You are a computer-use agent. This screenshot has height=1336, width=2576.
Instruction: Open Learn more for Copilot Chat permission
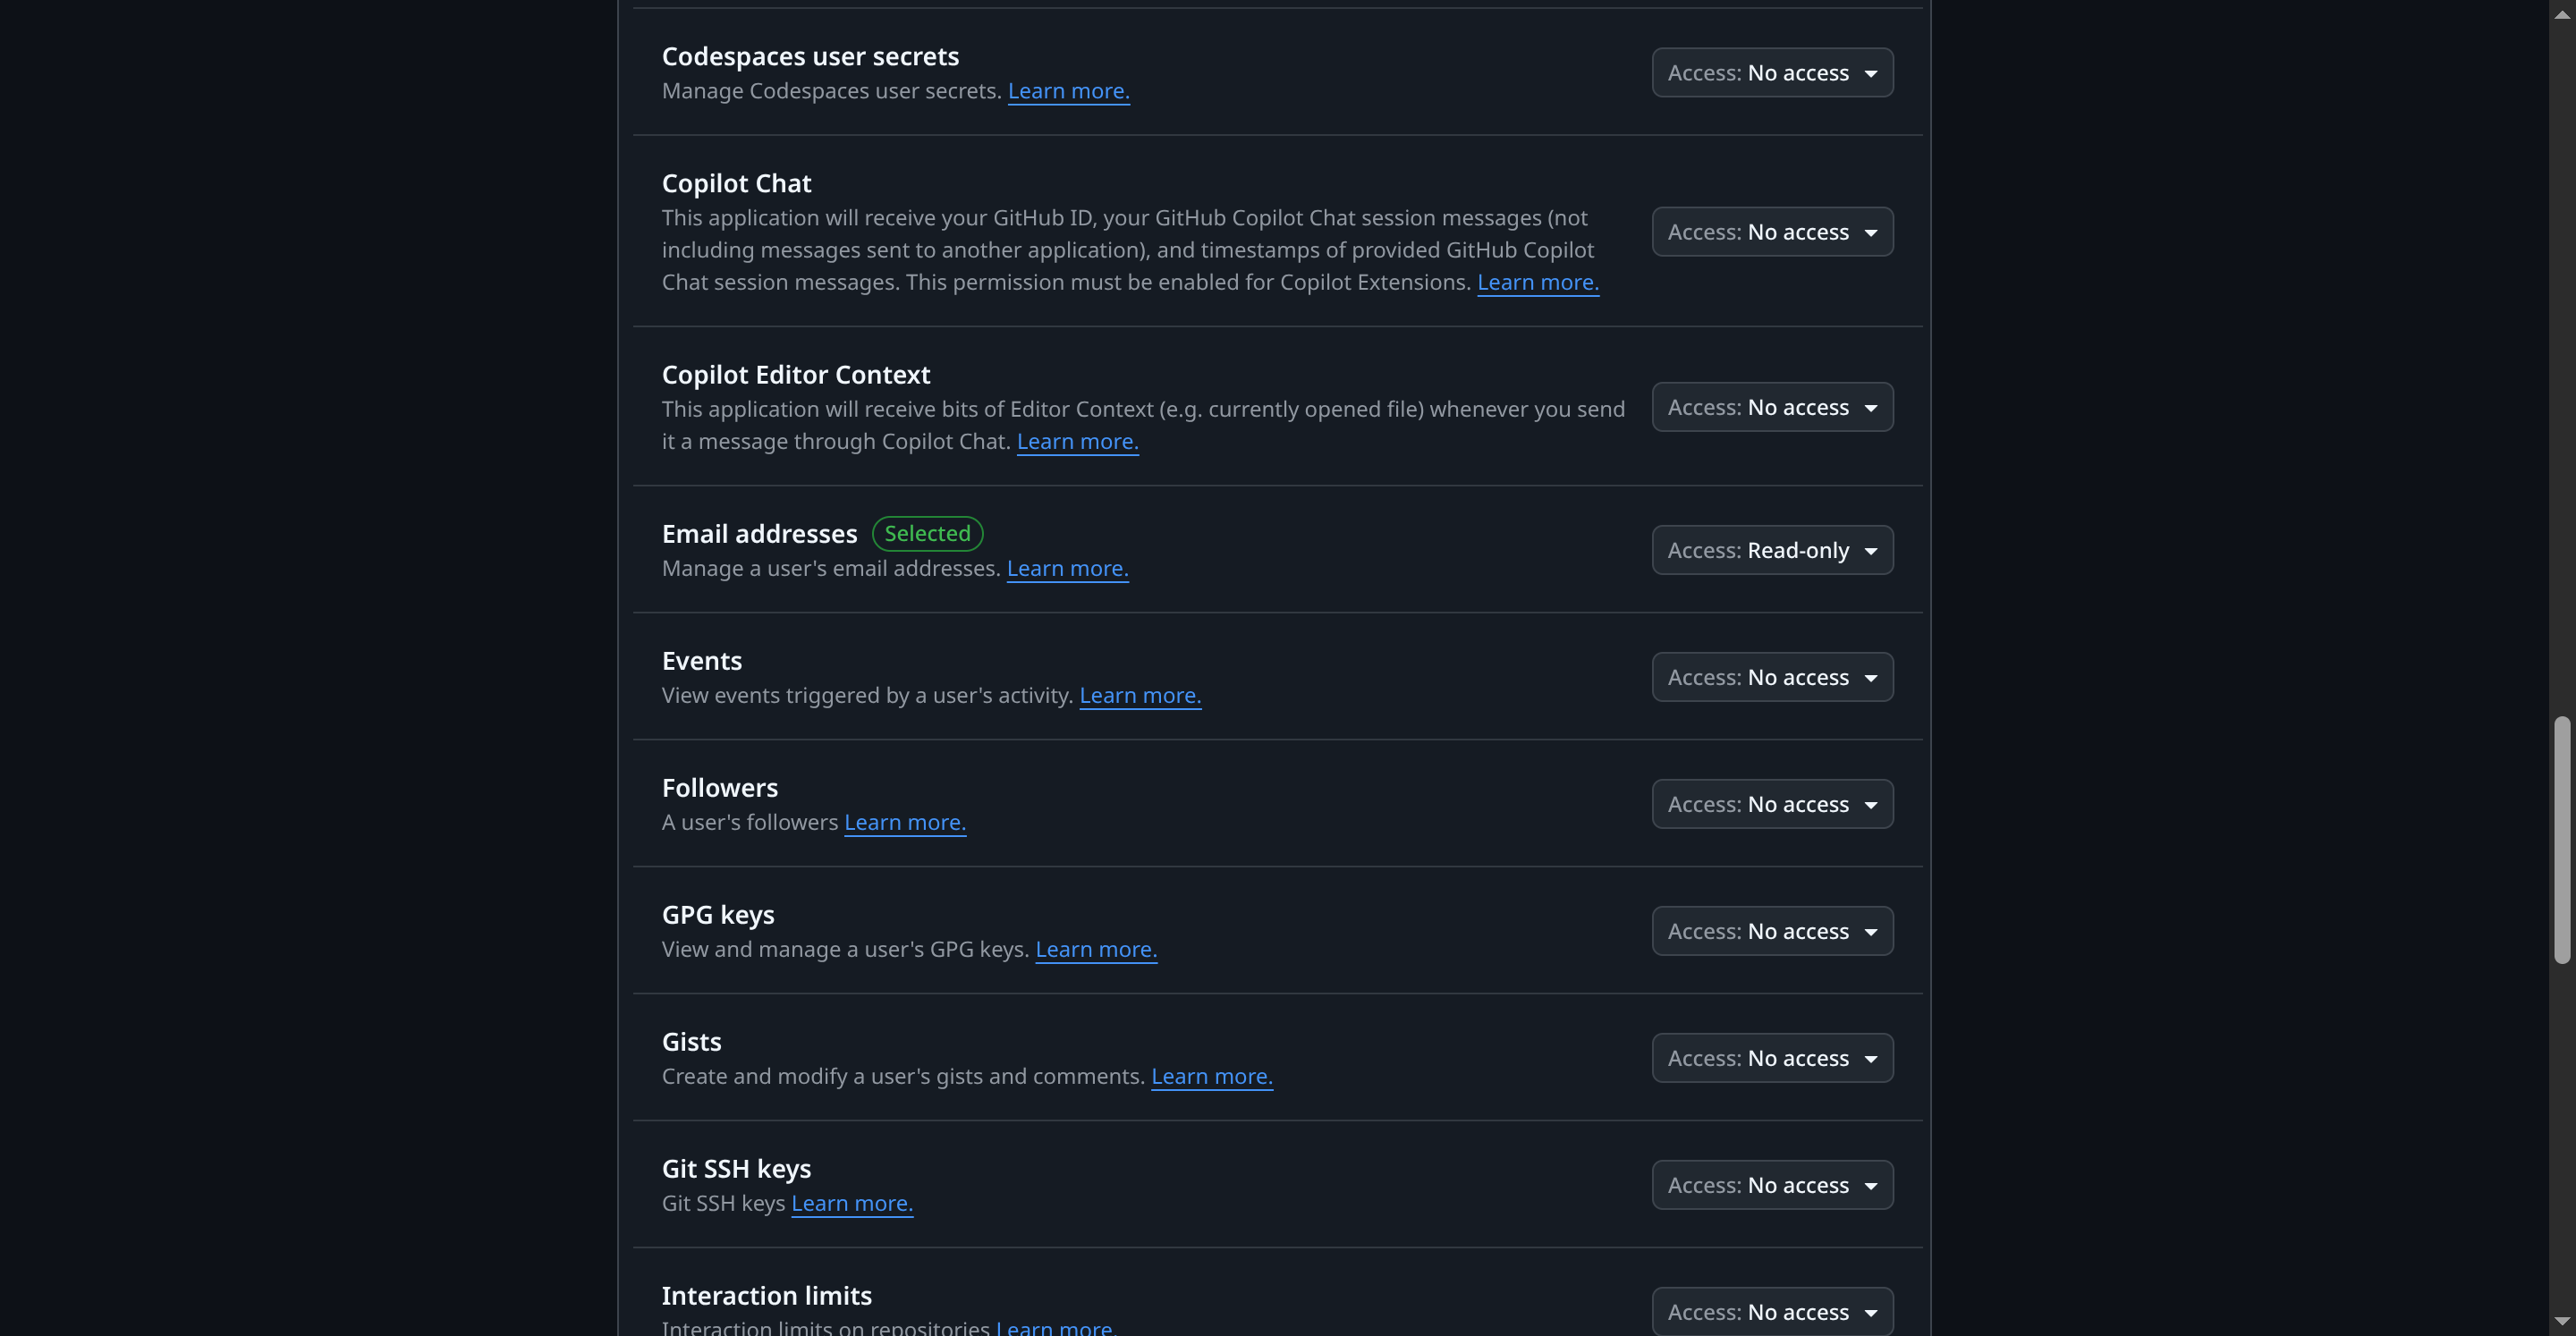(1537, 282)
